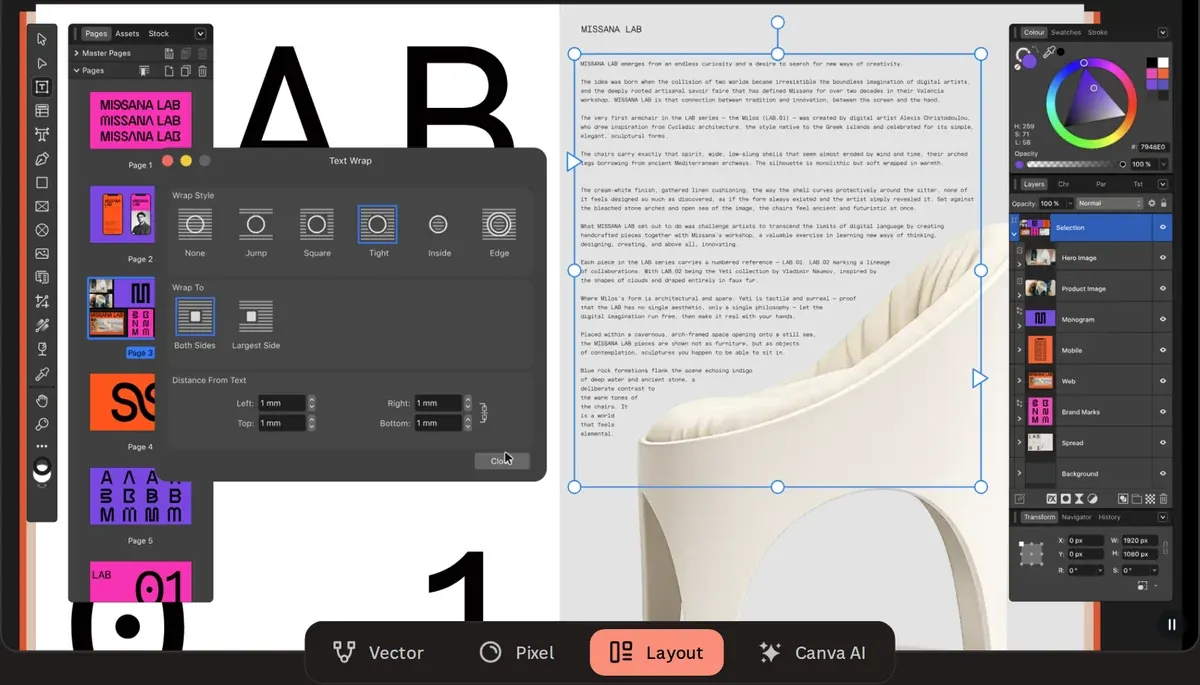Image resolution: width=1200 pixels, height=685 pixels.
Task: Click the Delete Page trash icon in Pages panel
Action: 202,71
